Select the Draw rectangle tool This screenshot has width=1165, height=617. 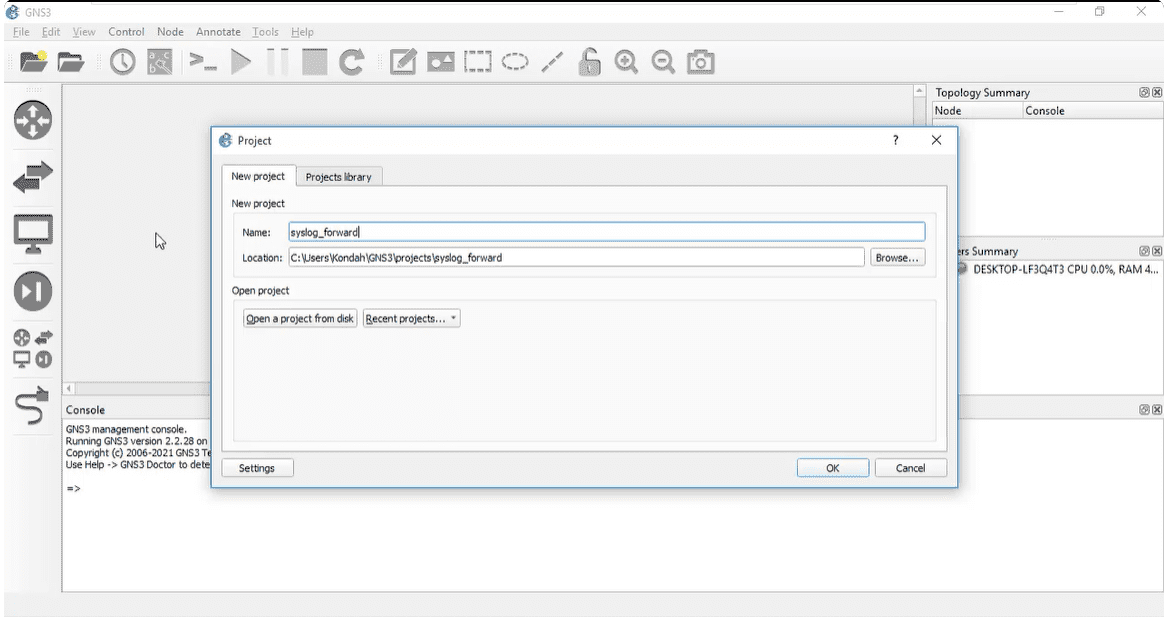[478, 62]
